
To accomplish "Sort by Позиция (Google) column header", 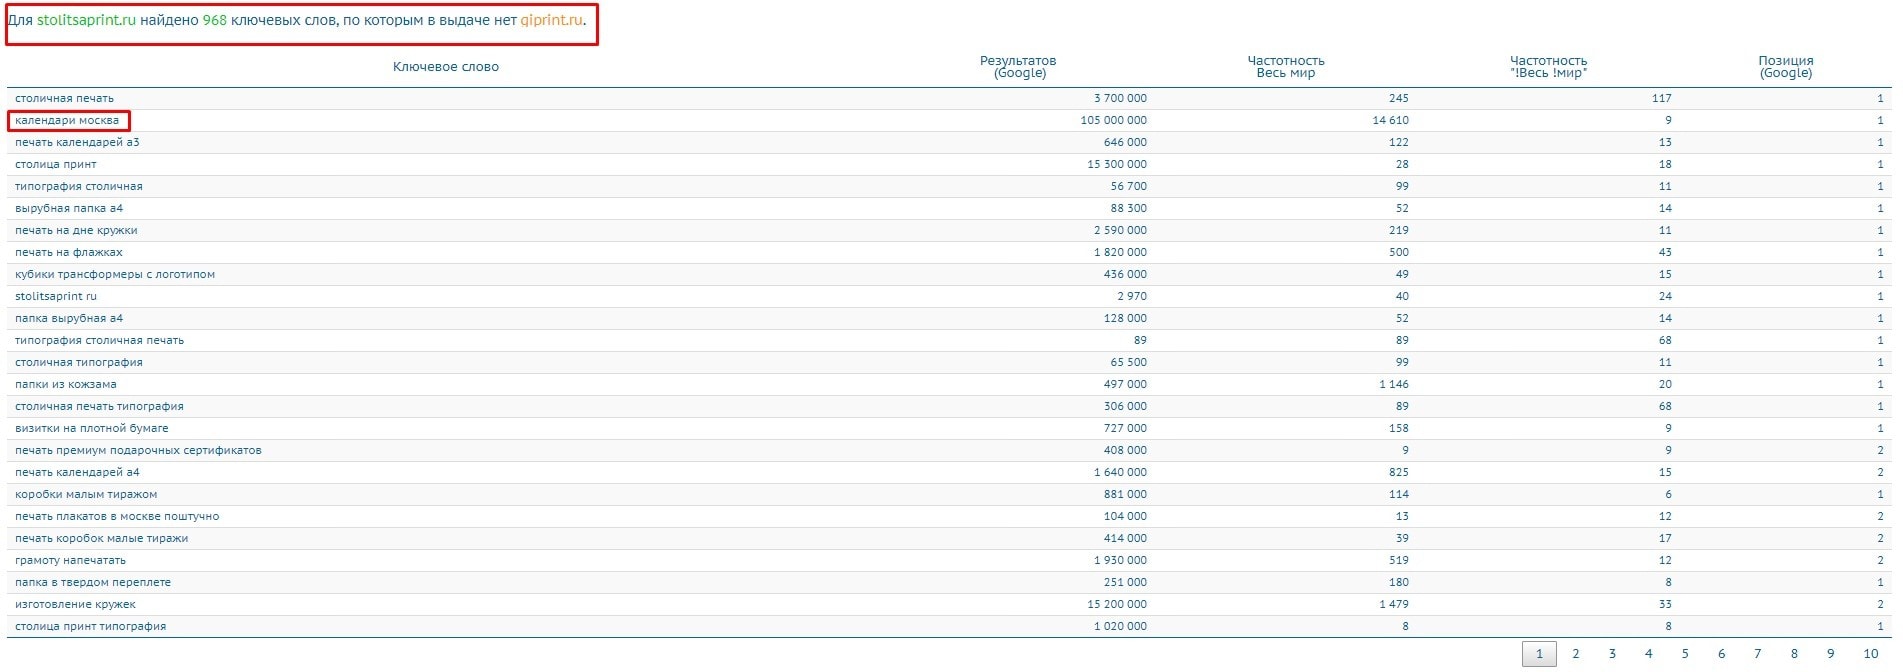I will (x=1785, y=67).
